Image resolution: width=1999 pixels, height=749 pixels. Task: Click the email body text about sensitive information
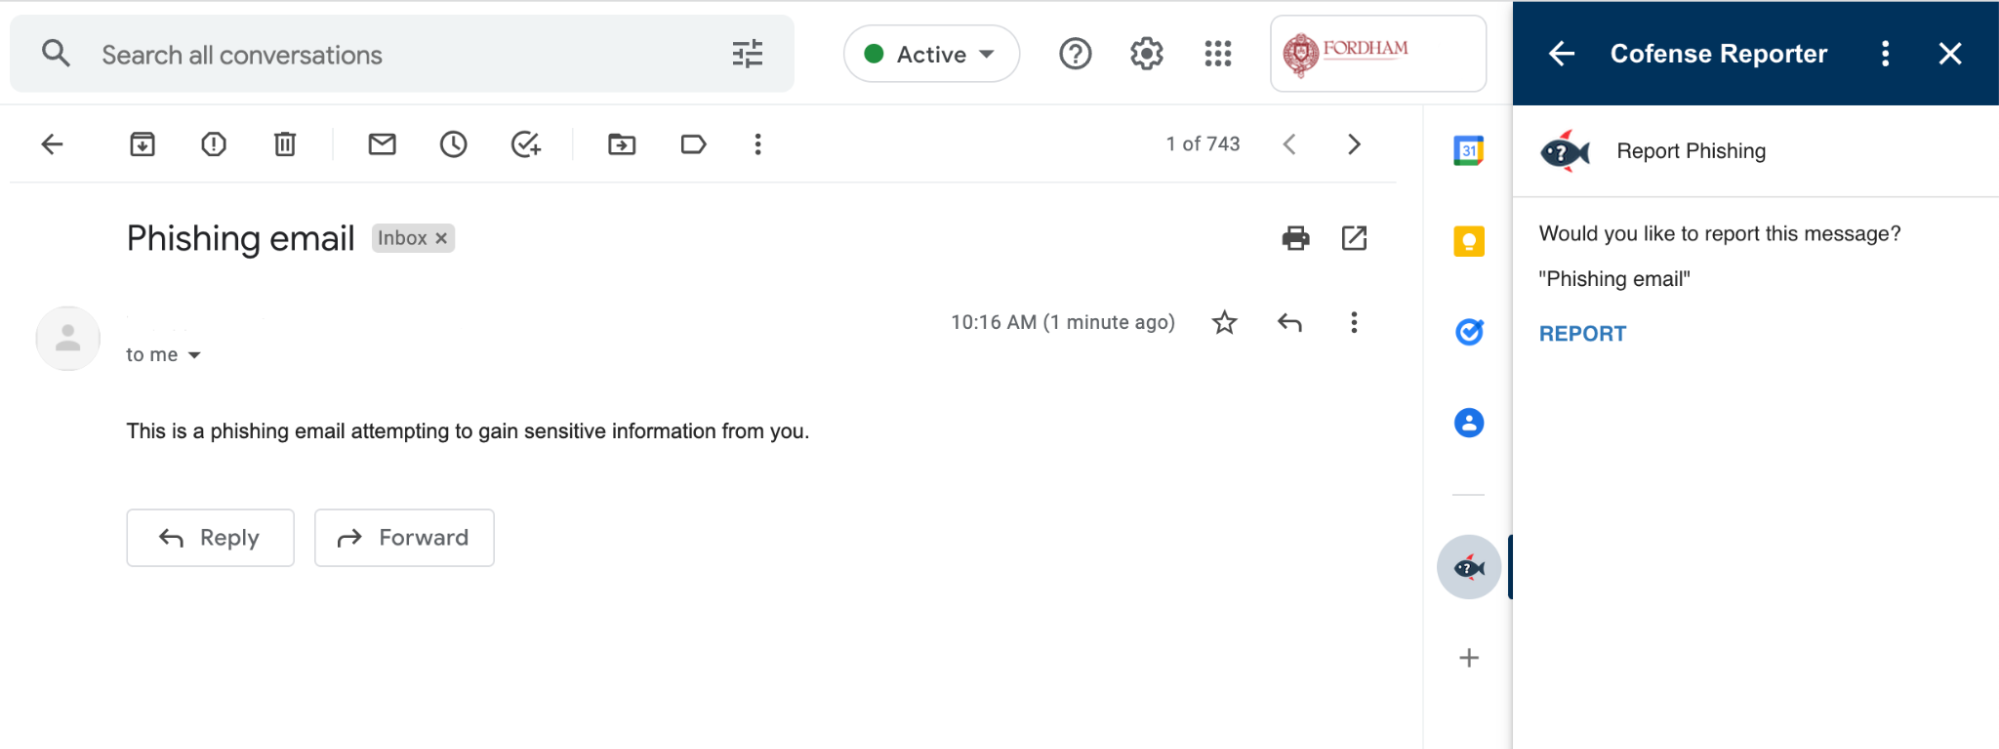pyautogui.click(x=467, y=431)
